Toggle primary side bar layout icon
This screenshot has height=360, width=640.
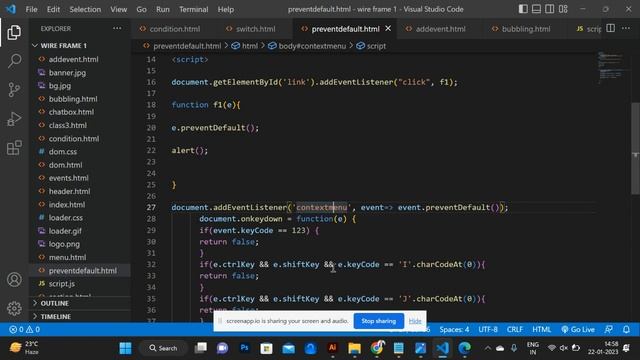[523, 9]
